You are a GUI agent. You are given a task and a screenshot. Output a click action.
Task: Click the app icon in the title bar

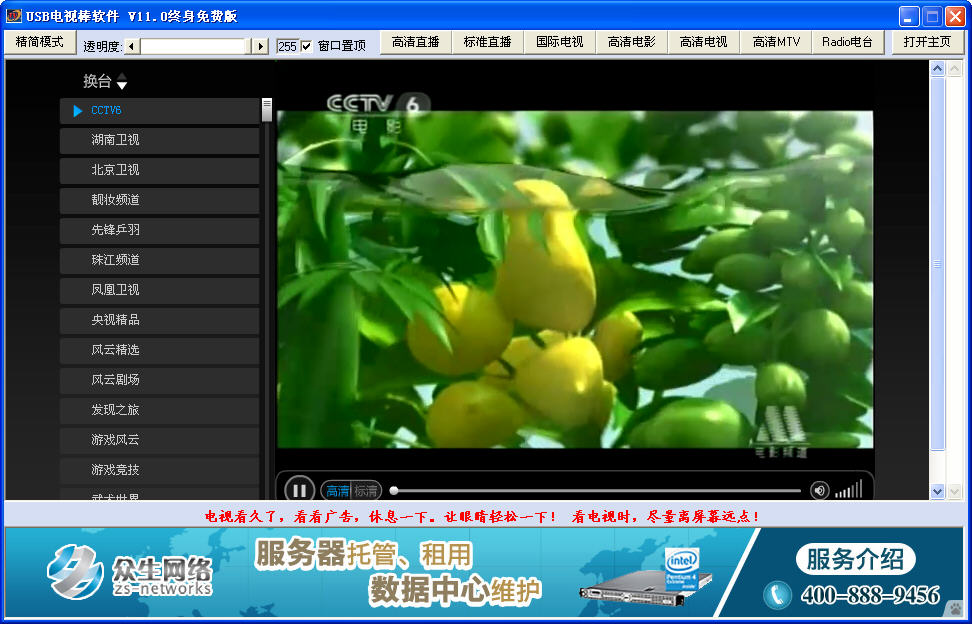(x=13, y=16)
